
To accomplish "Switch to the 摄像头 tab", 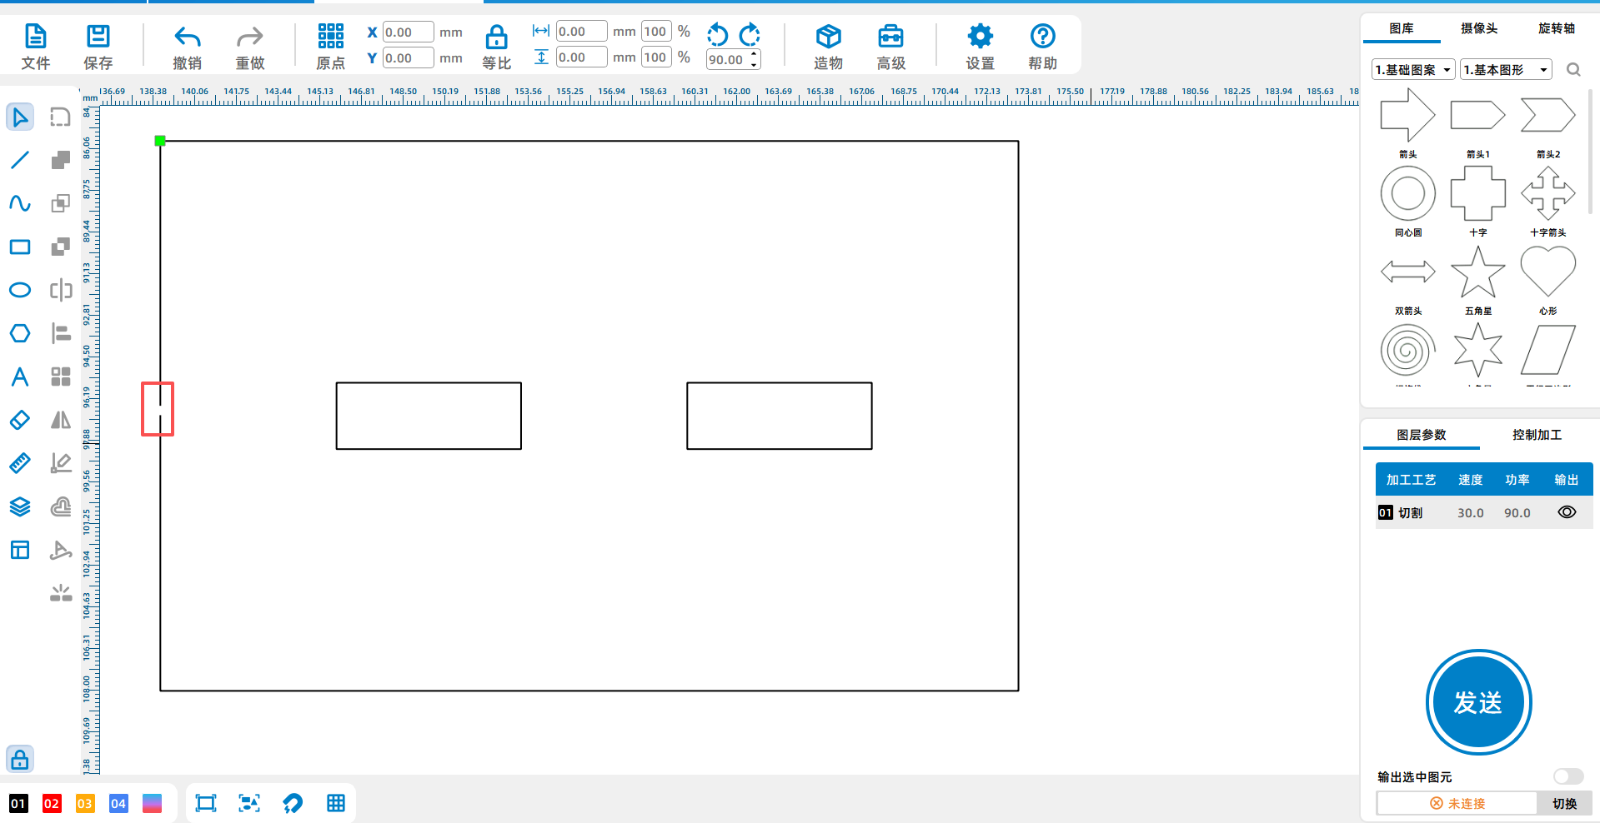I will coord(1479,29).
